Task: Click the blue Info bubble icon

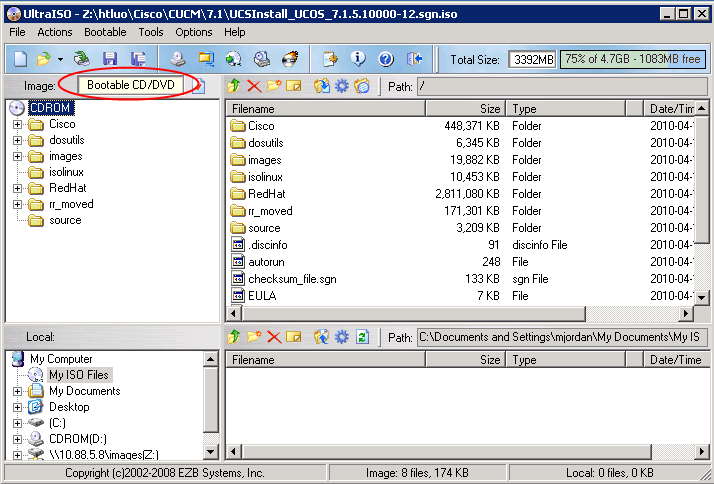Action: click(x=358, y=59)
